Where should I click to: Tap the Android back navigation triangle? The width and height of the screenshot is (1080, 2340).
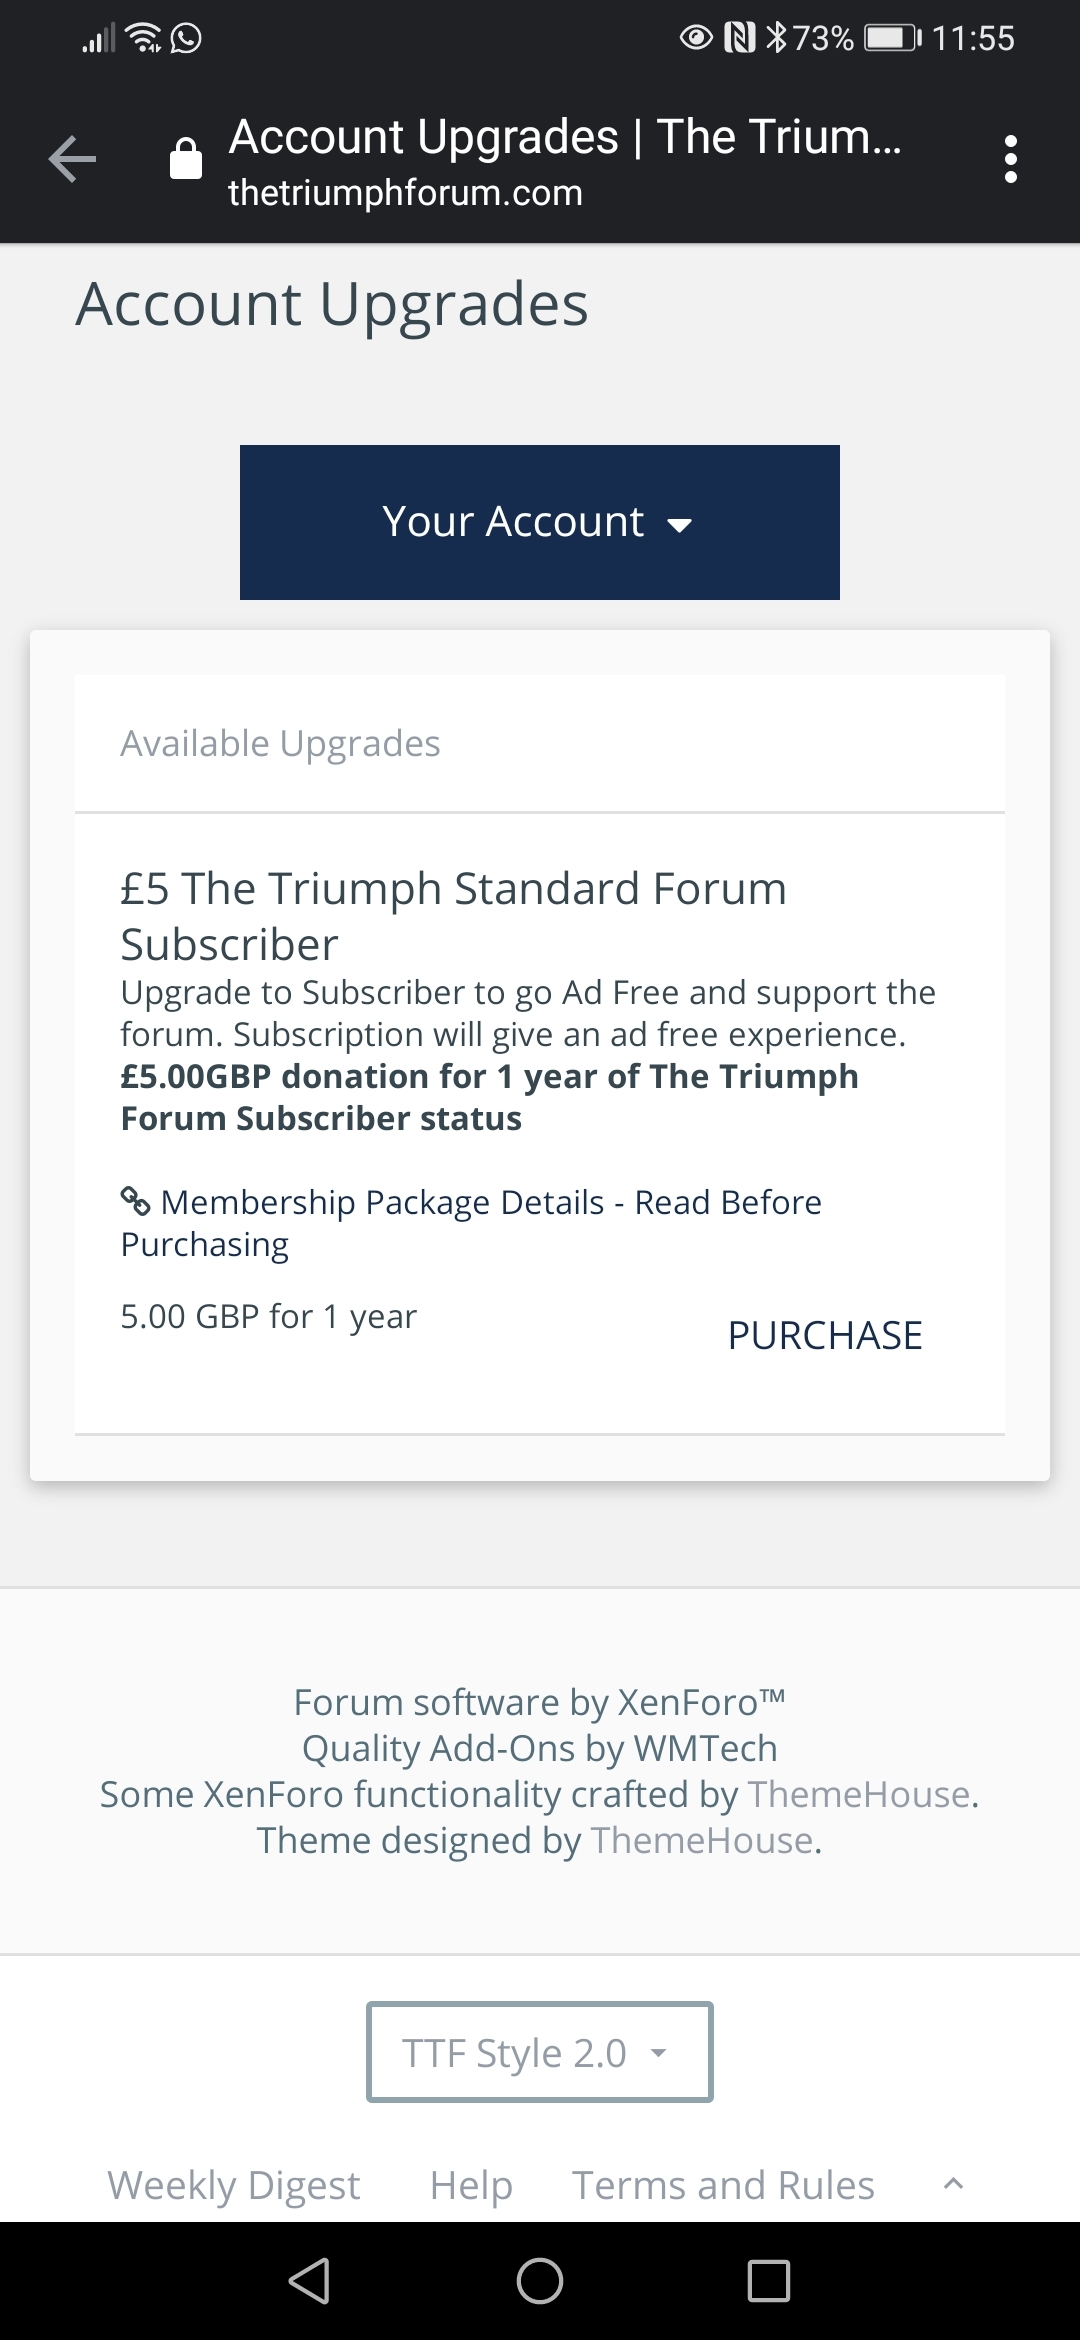pyautogui.click(x=309, y=2281)
